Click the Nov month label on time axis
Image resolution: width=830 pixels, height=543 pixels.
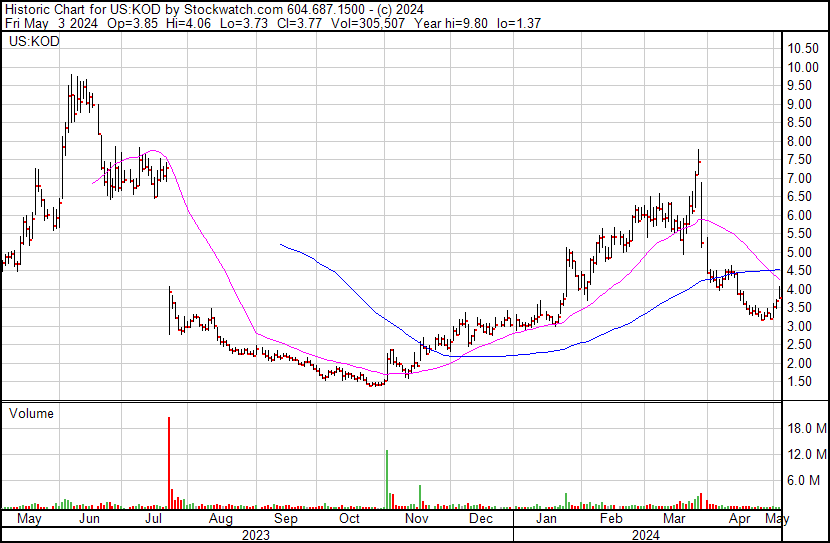(417, 519)
